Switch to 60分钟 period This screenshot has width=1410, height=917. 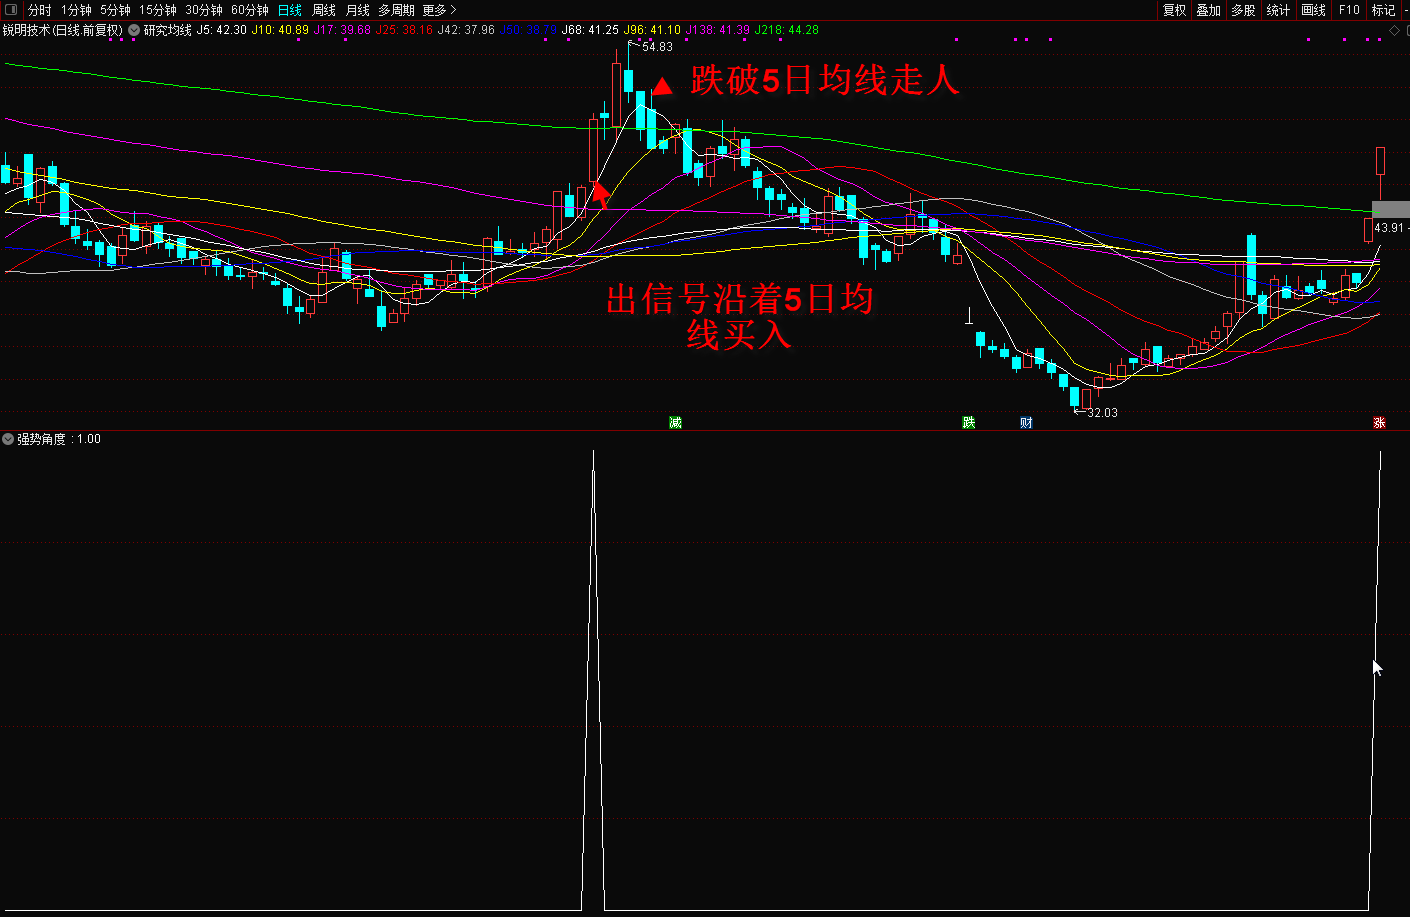pos(249,10)
